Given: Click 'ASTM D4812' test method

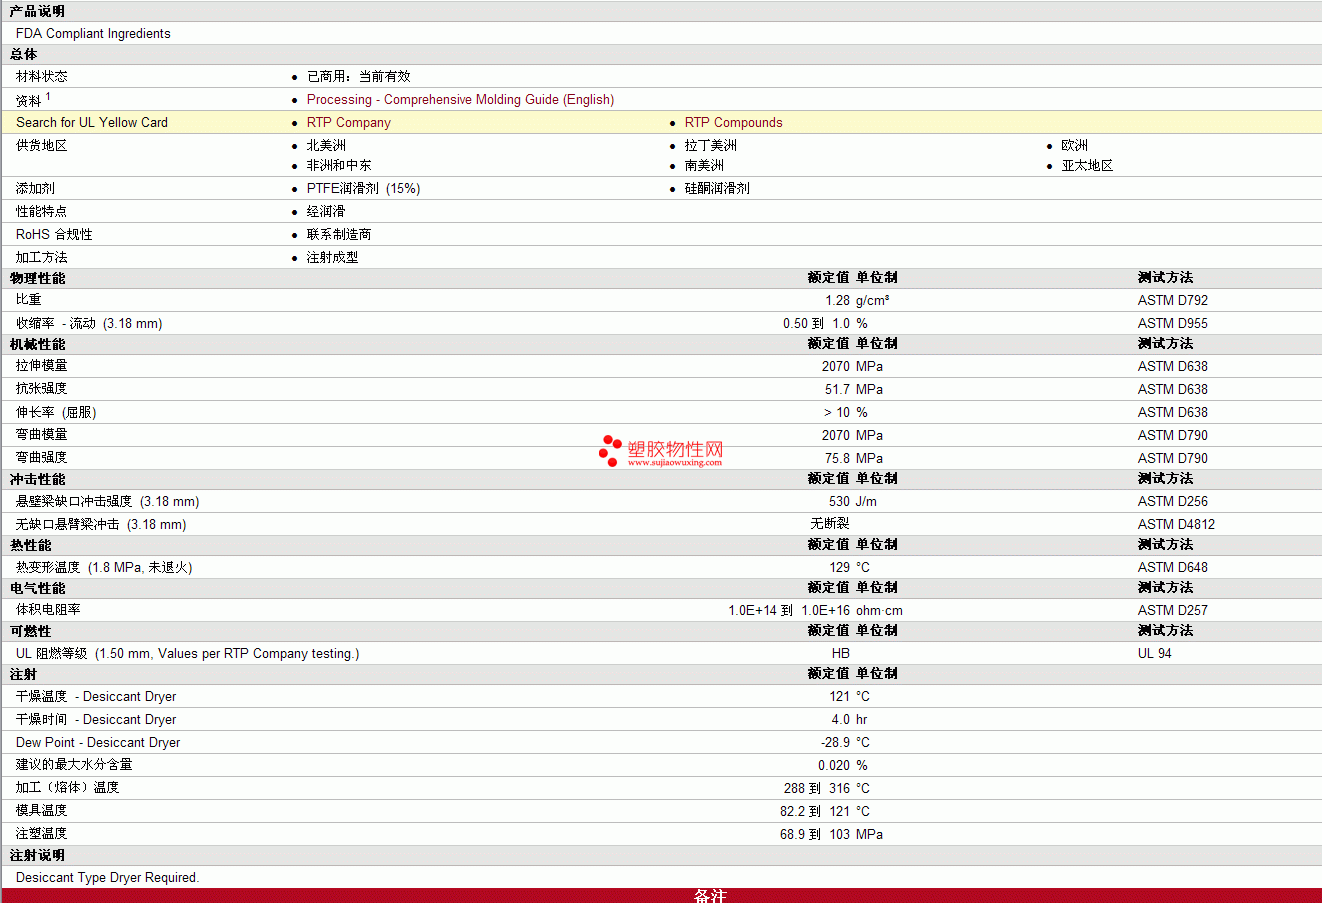Looking at the screenshot, I should [x=1176, y=524].
